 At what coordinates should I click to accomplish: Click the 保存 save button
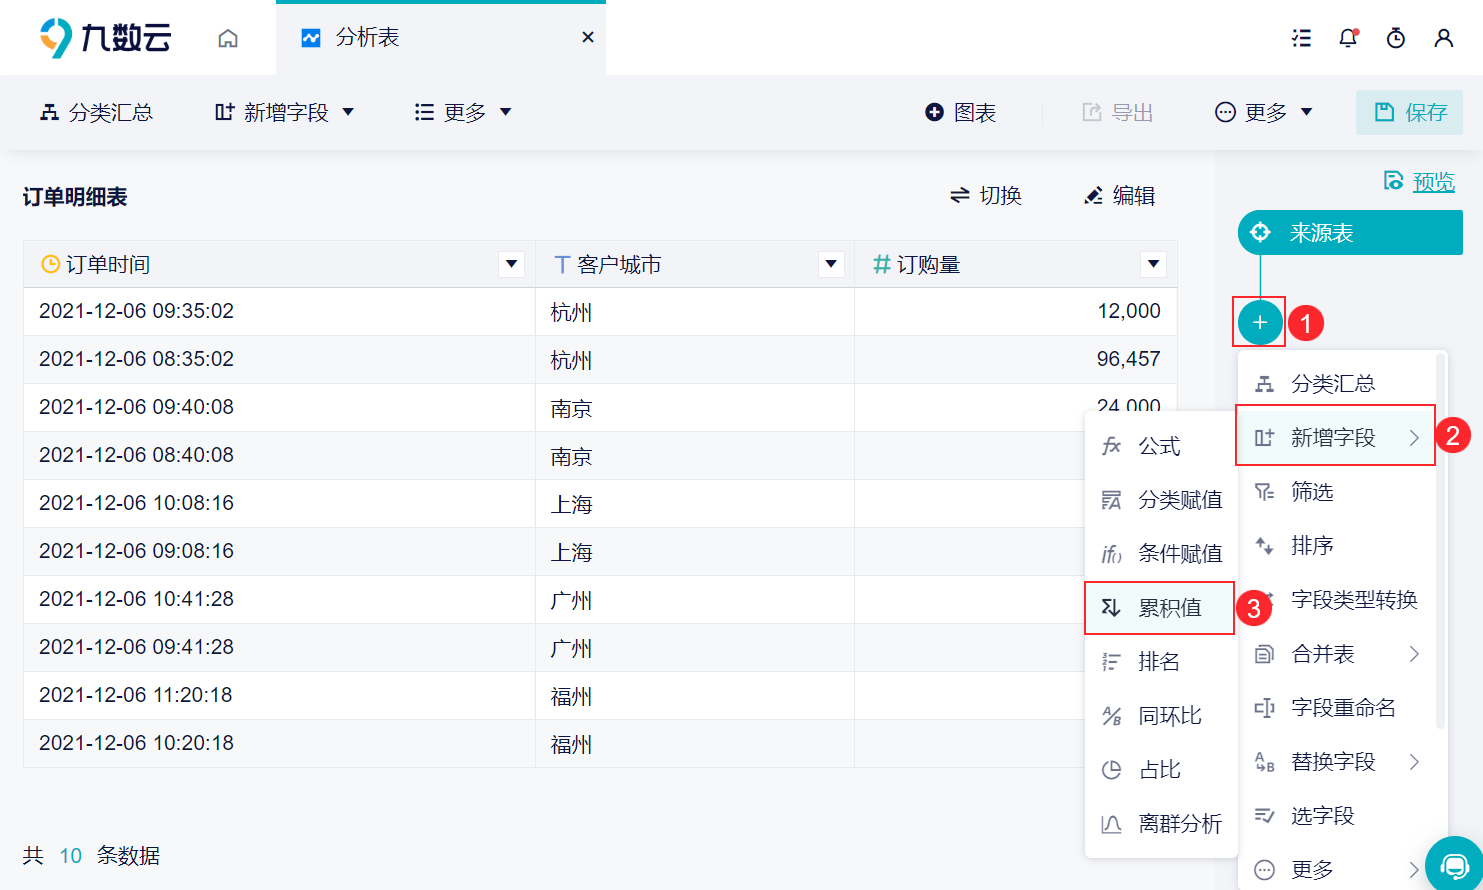coord(1409,112)
